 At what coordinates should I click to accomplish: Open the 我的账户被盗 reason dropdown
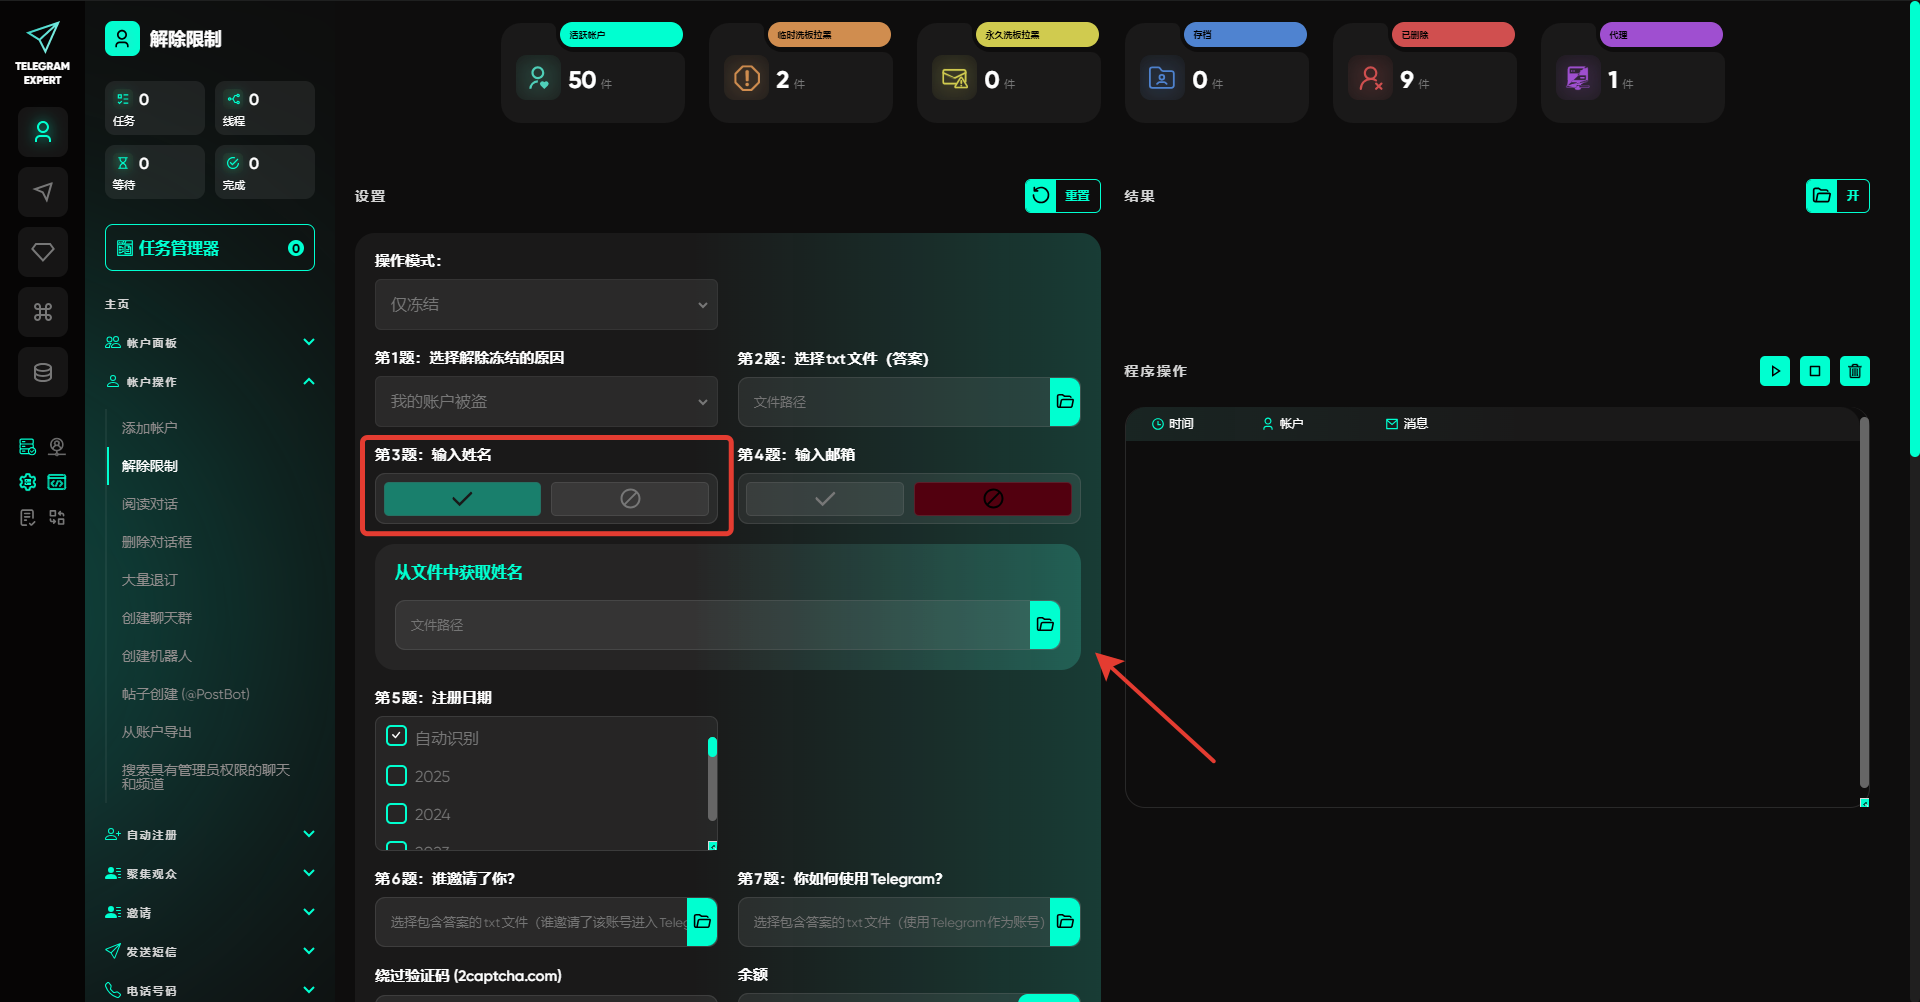pyautogui.click(x=546, y=401)
